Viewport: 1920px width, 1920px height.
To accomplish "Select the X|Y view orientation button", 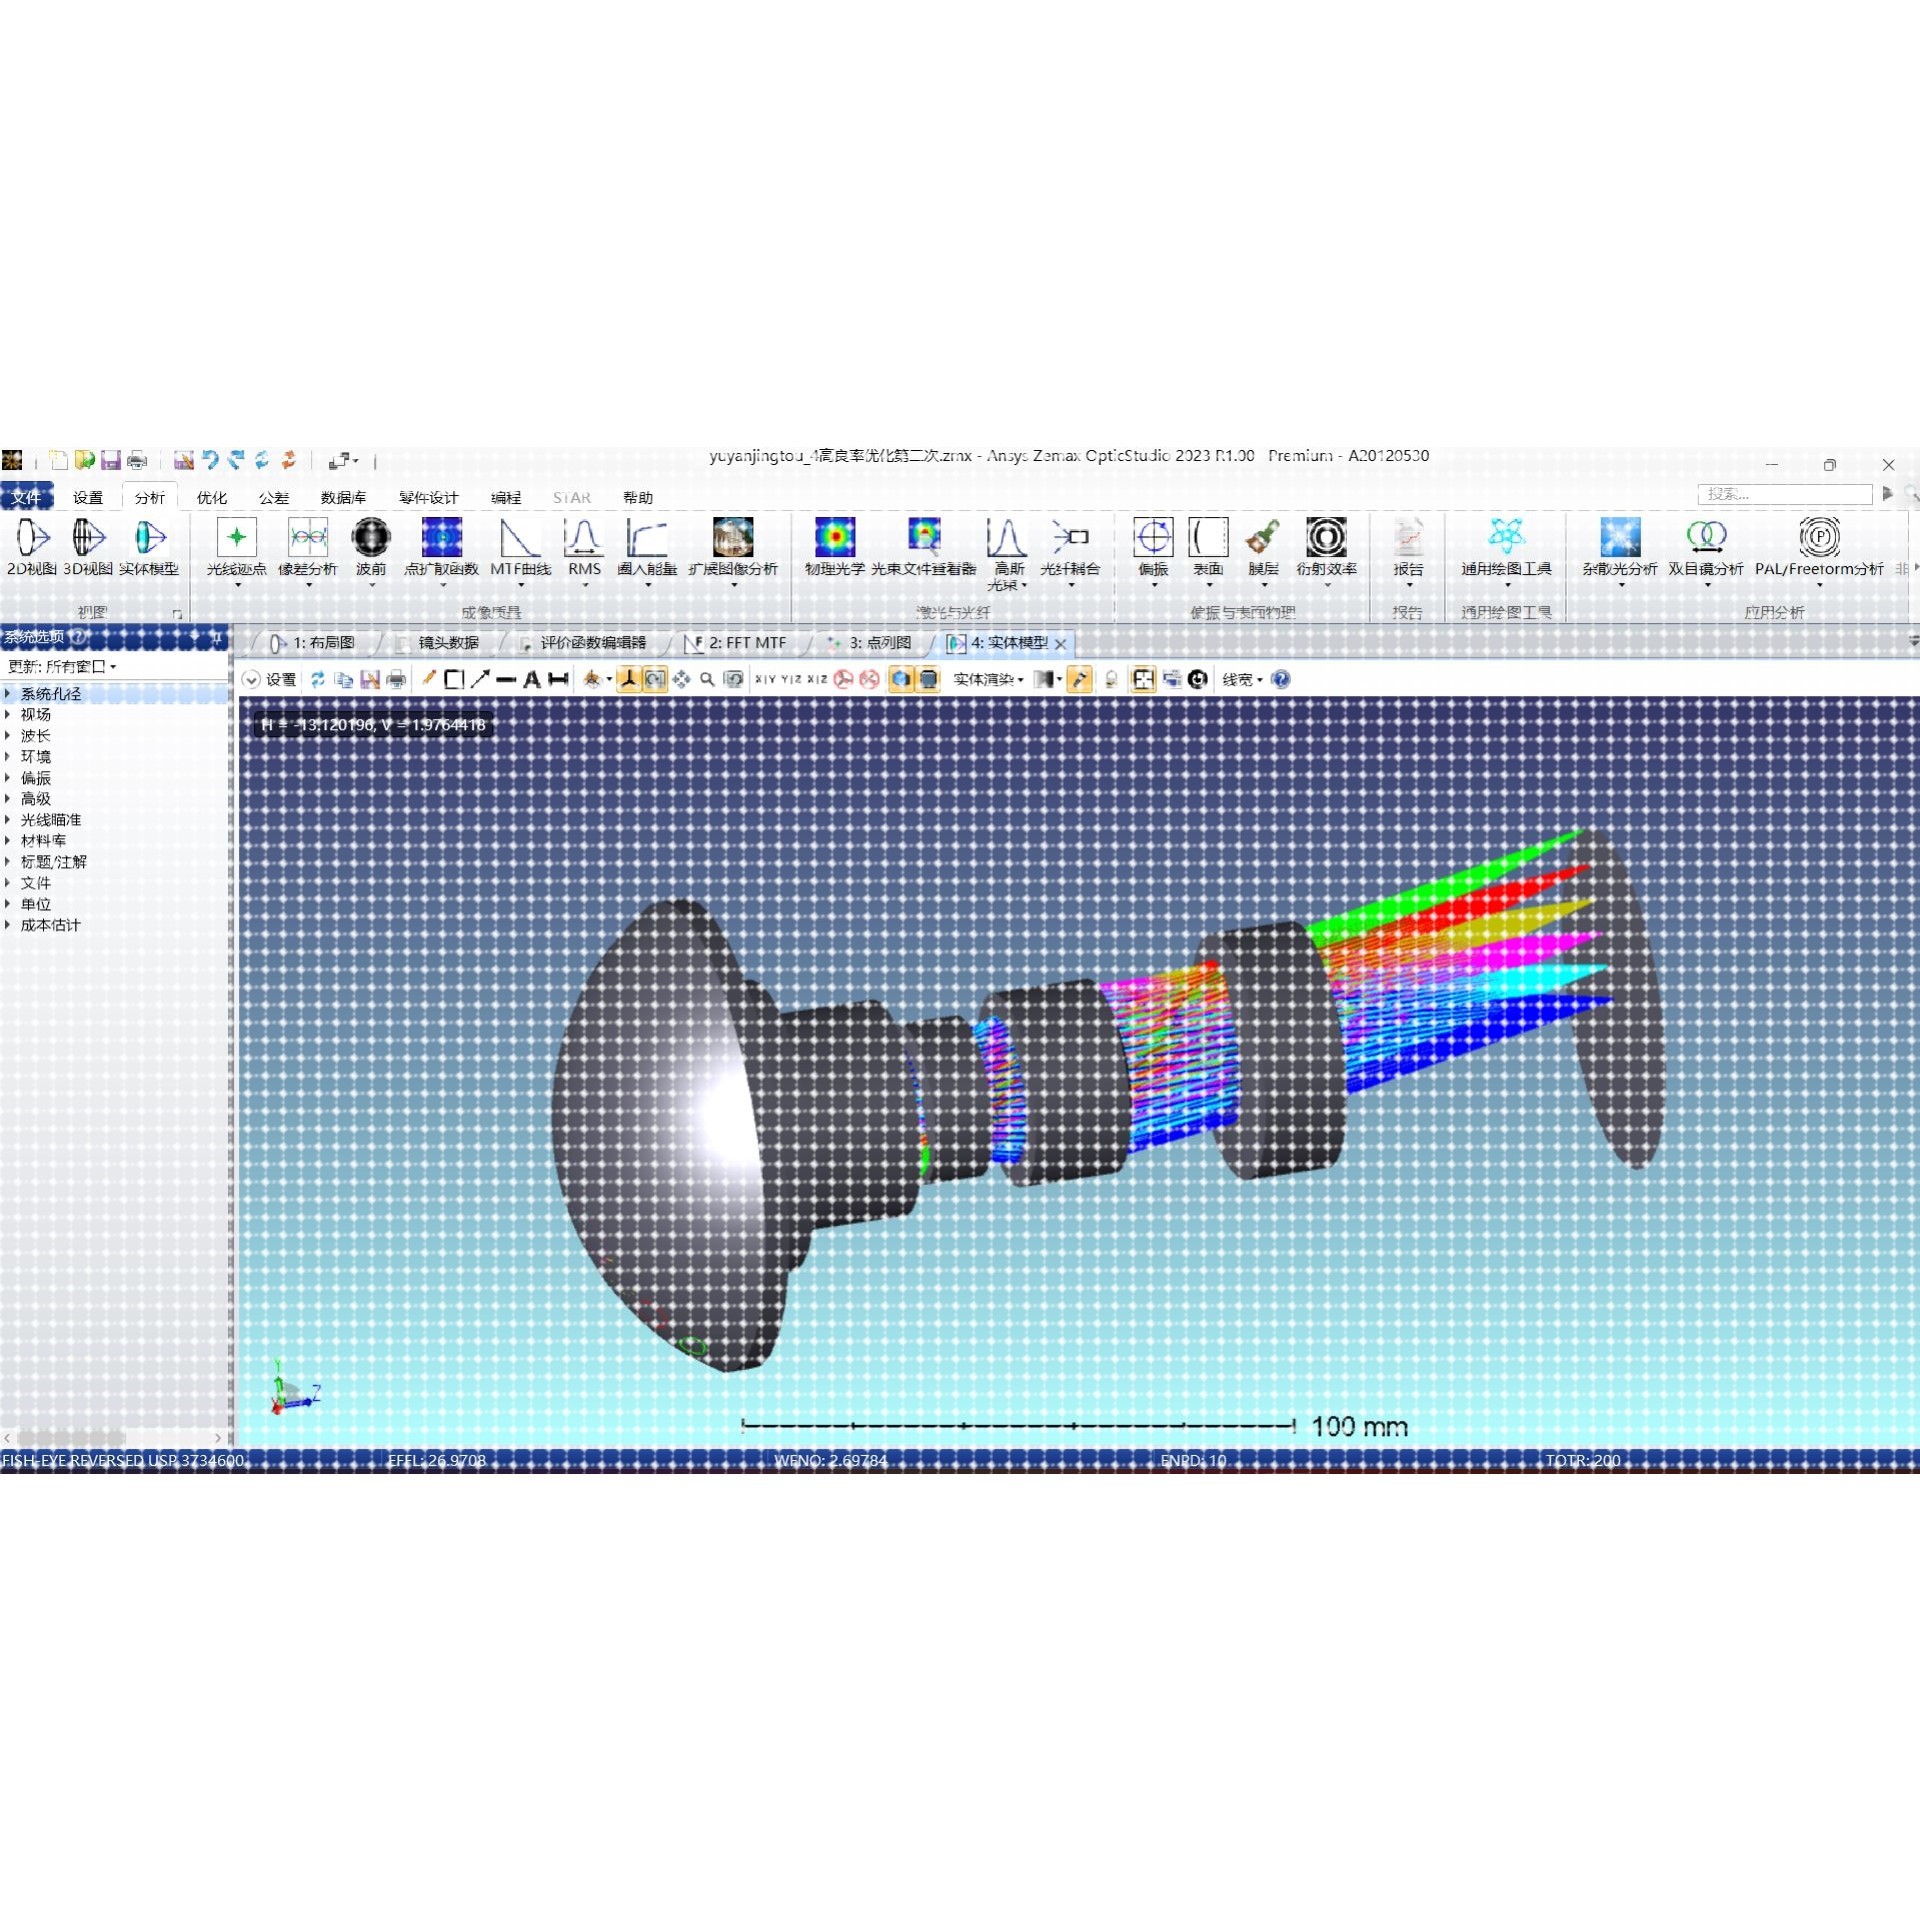I will click(x=765, y=680).
